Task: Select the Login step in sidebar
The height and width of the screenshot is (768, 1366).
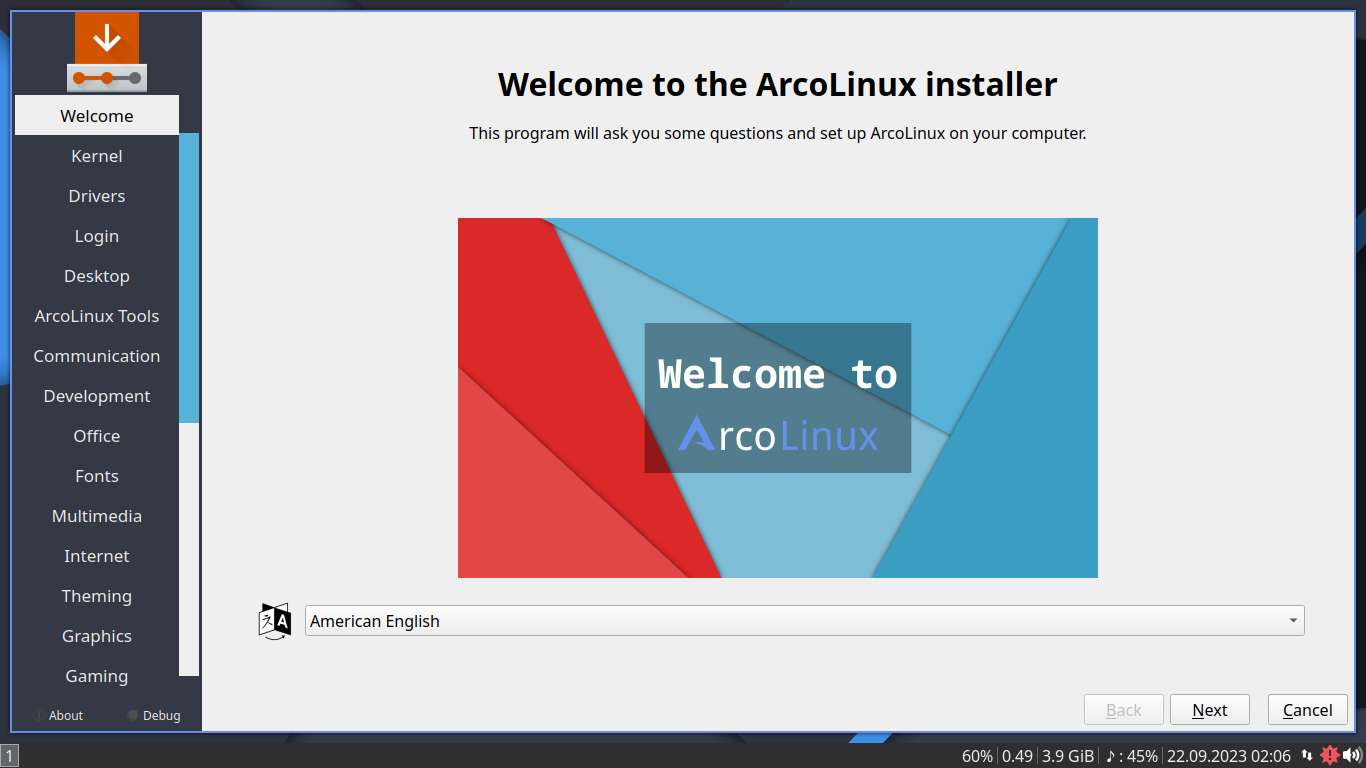Action: pyautogui.click(x=97, y=236)
